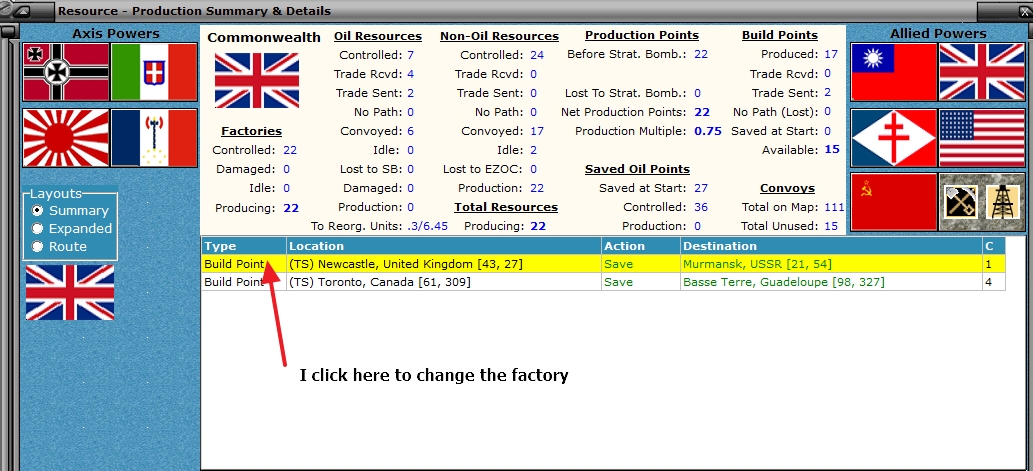Click the large Union Jack under Commonwealth heading
The height and width of the screenshot is (471, 1033).
click(257, 80)
